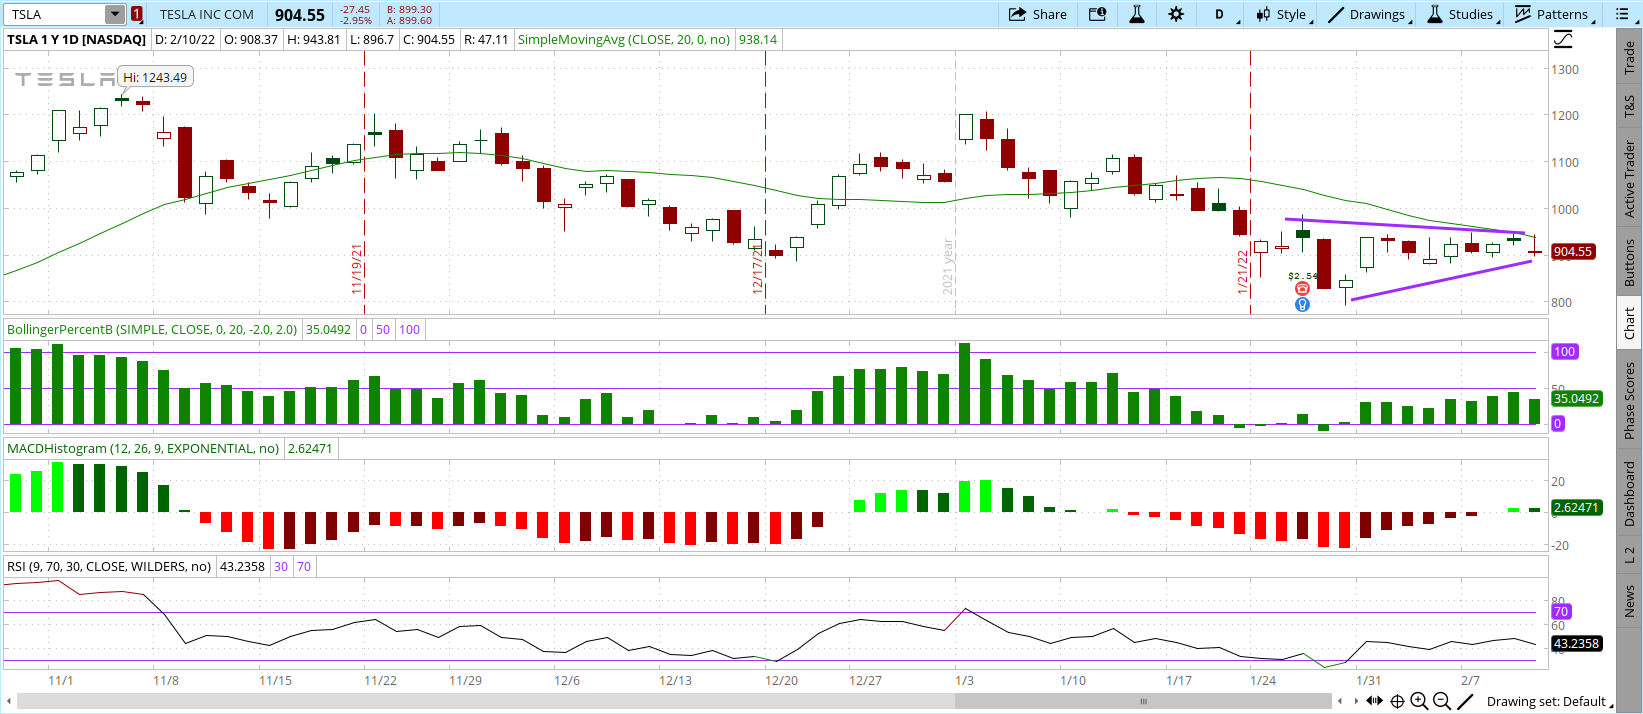Switch to the Buttons side tab
Viewport: 1643px width, 714px height.
[x=1629, y=262]
